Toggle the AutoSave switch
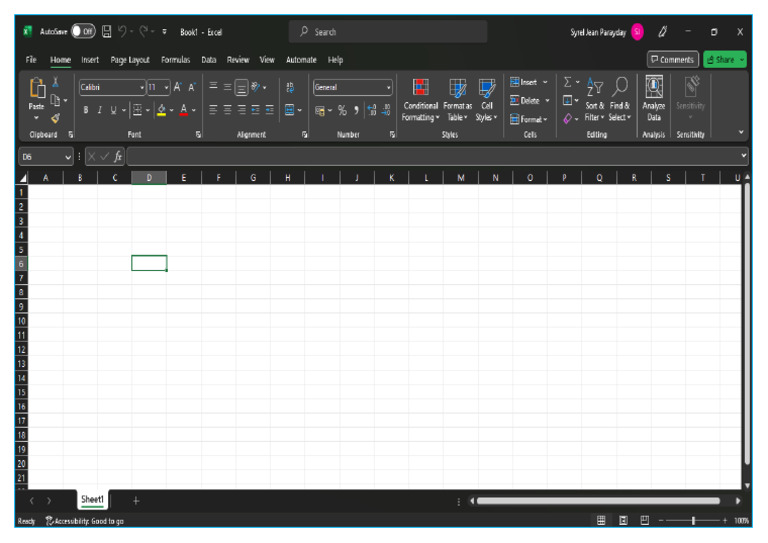 [x=83, y=32]
